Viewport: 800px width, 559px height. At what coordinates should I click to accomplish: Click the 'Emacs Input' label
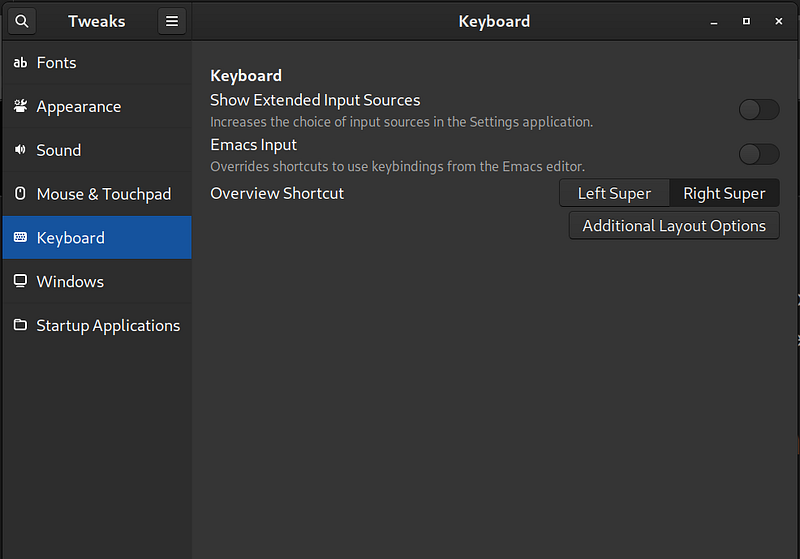click(254, 145)
